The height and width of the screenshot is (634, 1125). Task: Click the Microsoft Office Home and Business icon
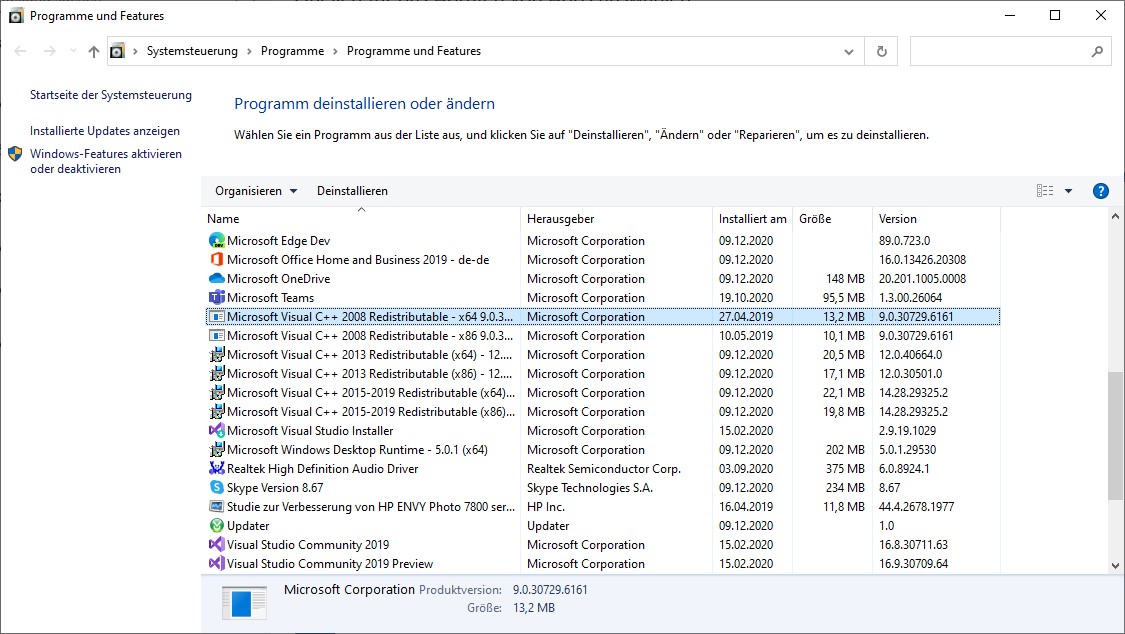click(x=216, y=260)
